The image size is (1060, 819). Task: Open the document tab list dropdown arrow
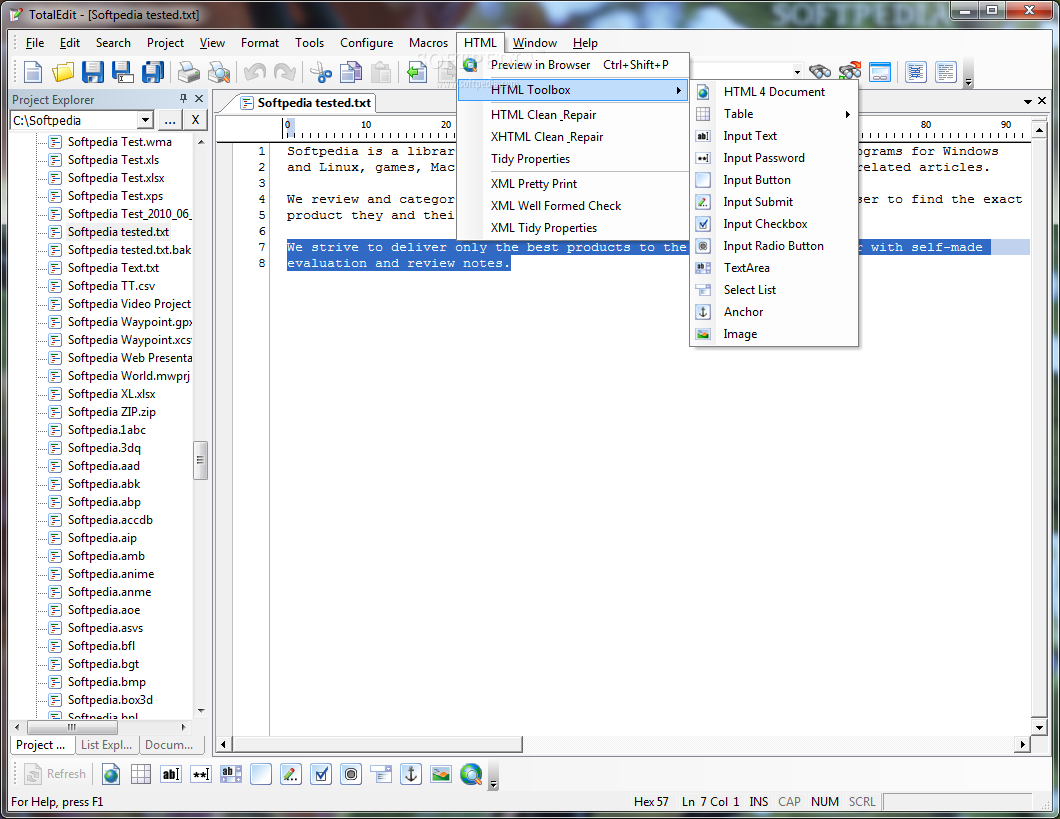coord(1028,101)
